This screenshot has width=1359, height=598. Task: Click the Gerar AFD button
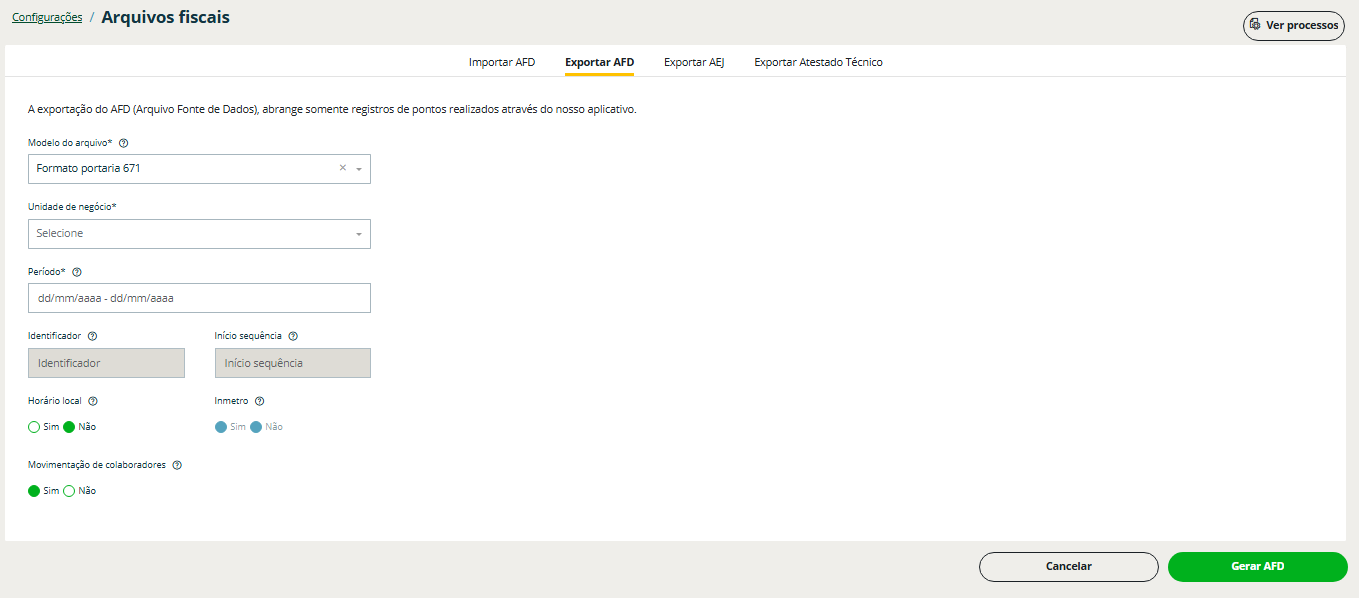[x=1257, y=566]
